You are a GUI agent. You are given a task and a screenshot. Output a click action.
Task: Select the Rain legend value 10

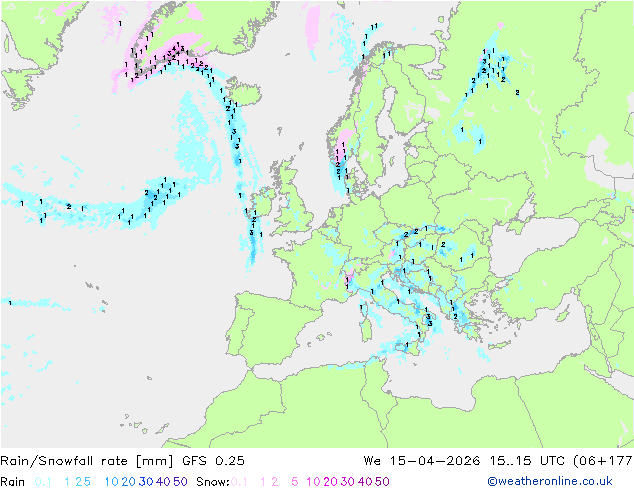[112, 482]
